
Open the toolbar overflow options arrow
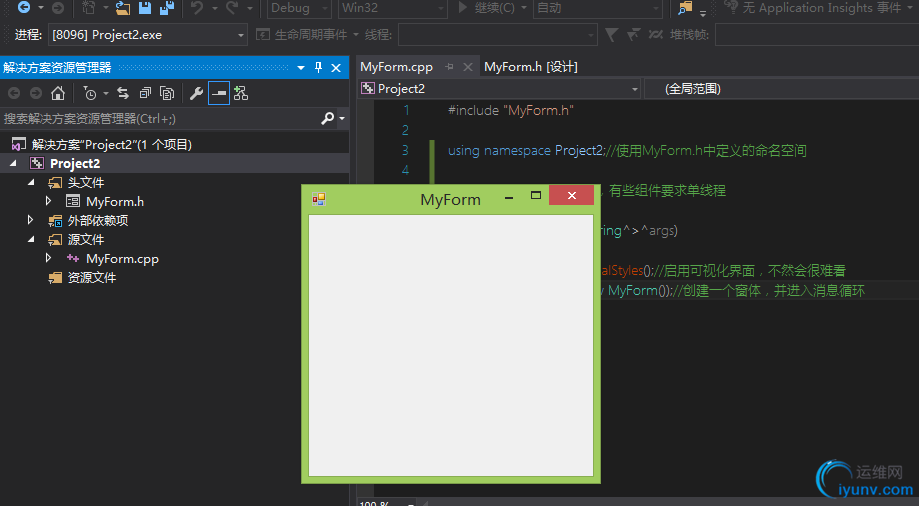tap(703, 11)
